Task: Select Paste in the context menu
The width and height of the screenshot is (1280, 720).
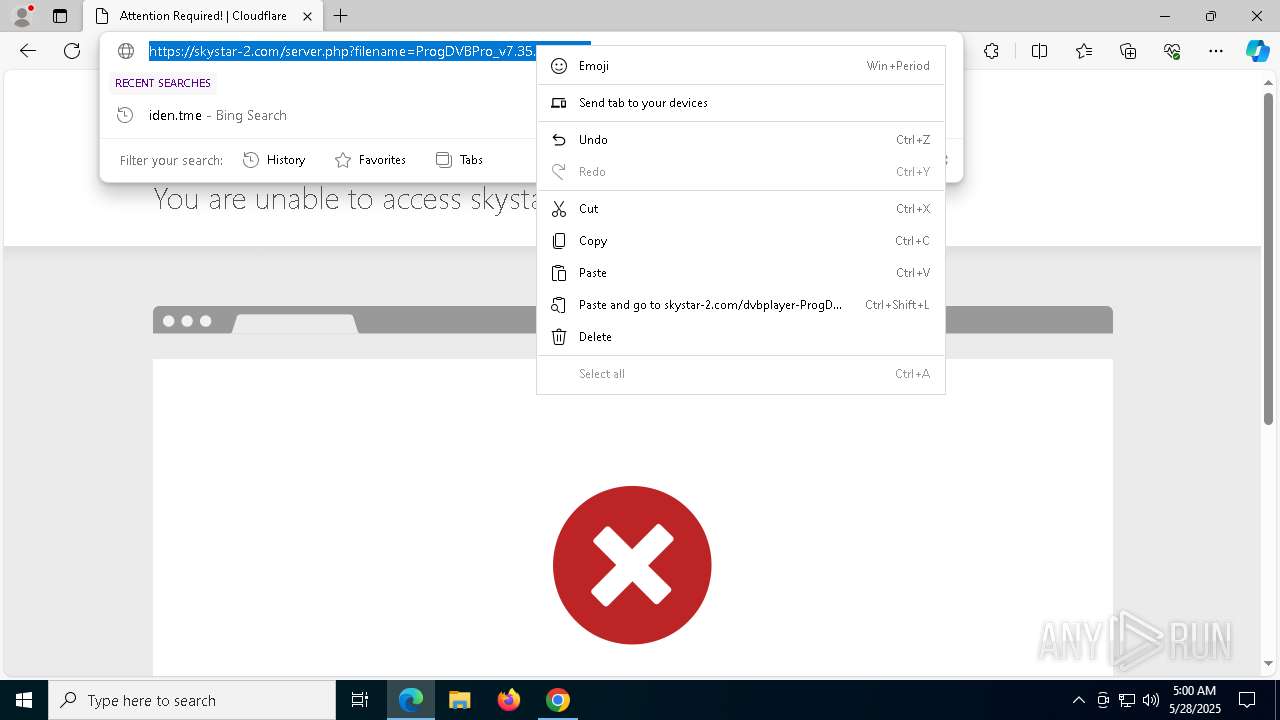Action: 741,273
